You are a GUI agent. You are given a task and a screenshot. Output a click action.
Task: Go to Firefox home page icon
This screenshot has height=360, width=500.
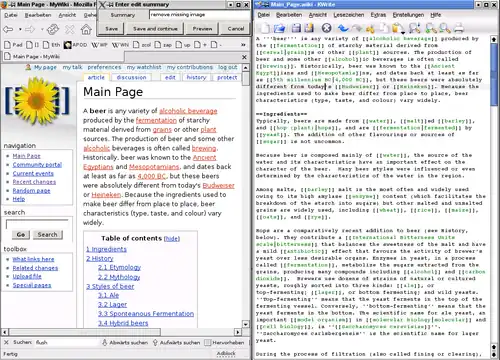click(86, 30)
